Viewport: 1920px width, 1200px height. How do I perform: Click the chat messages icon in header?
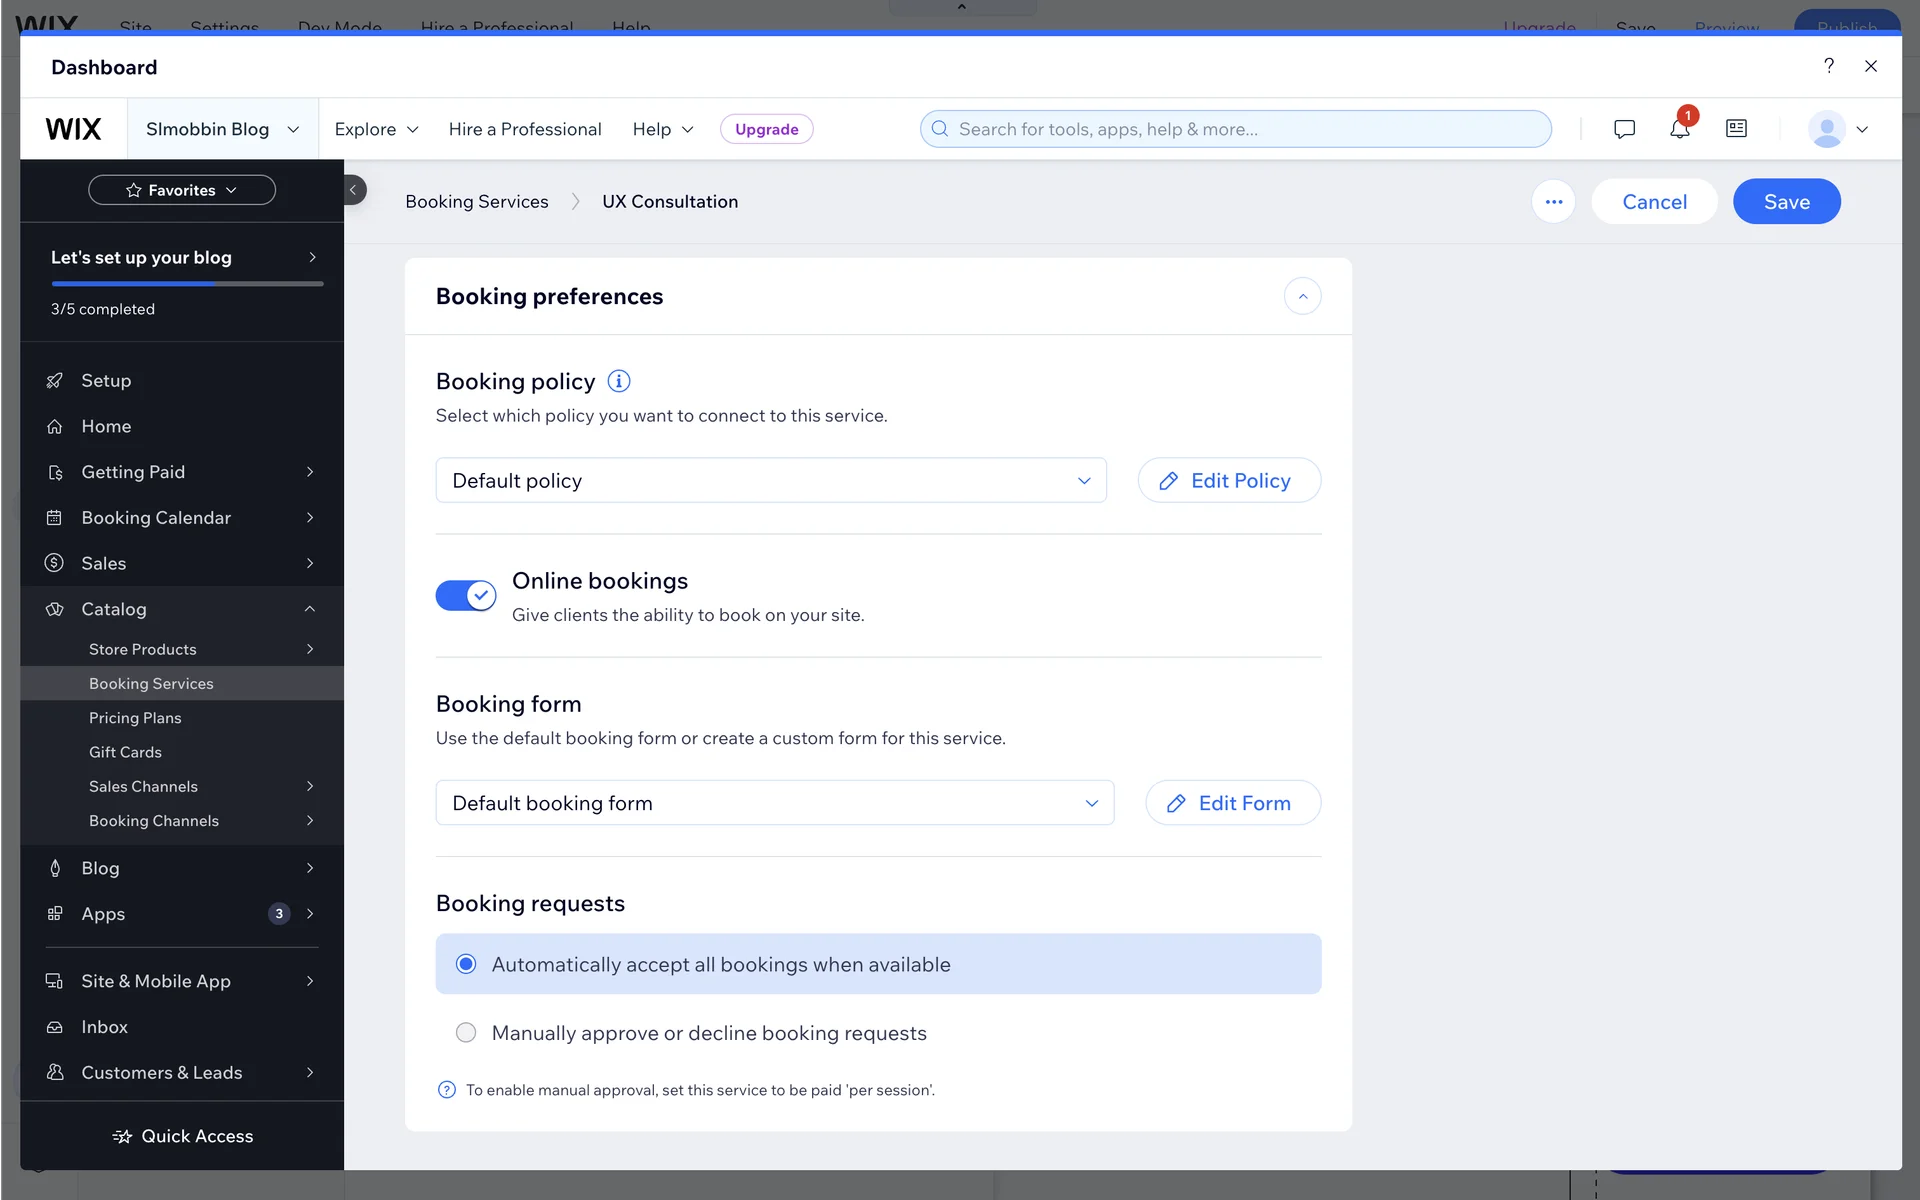pyautogui.click(x=1624, y=129)
